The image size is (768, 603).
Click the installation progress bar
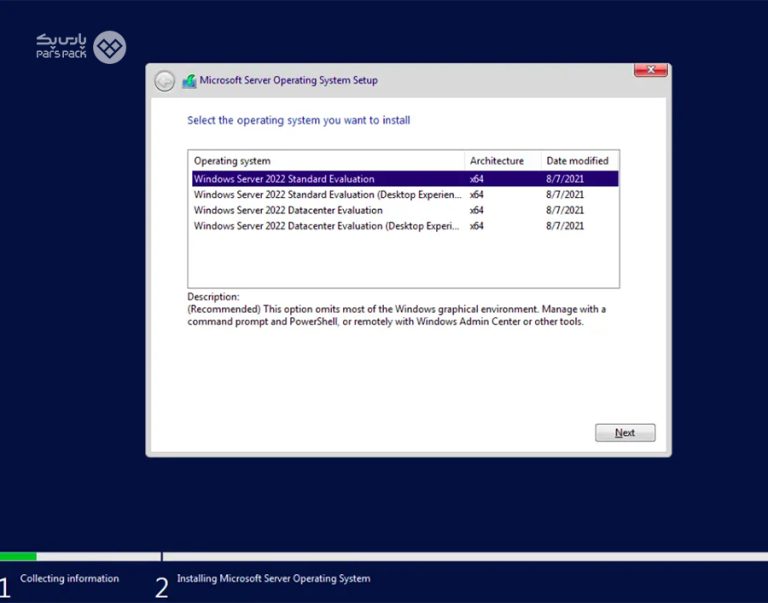(384, 556)
